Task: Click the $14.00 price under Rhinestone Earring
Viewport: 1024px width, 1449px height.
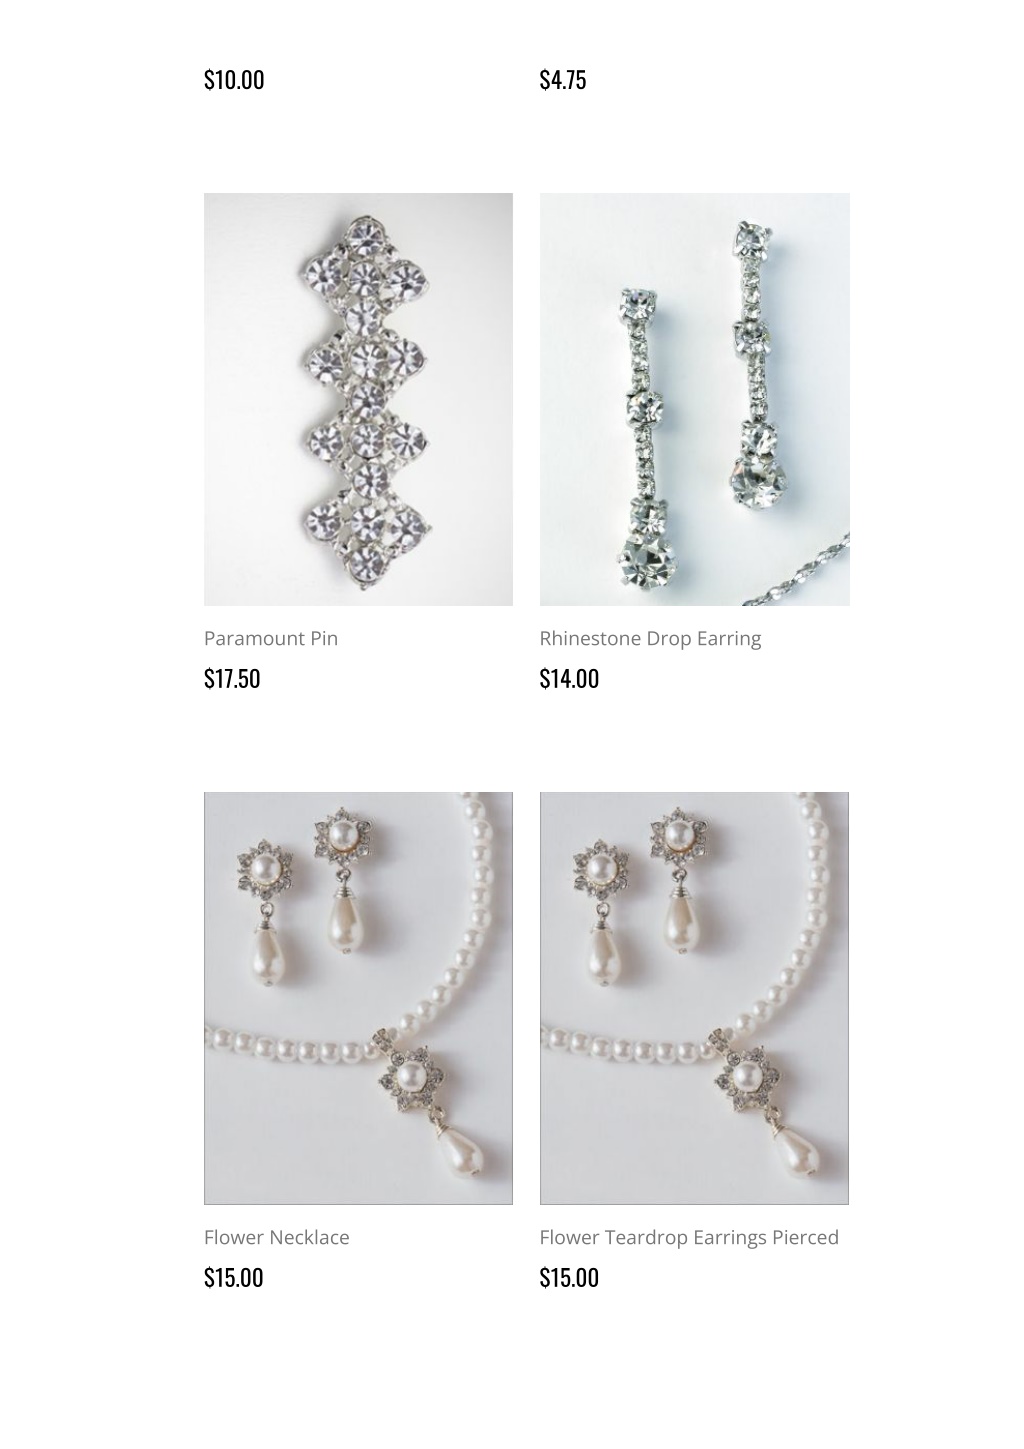Action: (569, 678)
